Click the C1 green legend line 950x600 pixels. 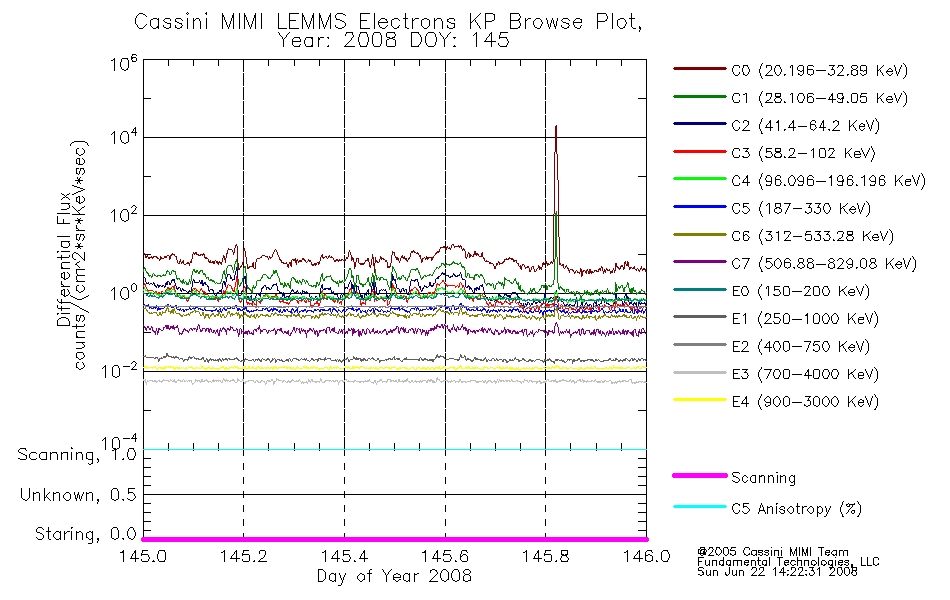coord(700,96)
